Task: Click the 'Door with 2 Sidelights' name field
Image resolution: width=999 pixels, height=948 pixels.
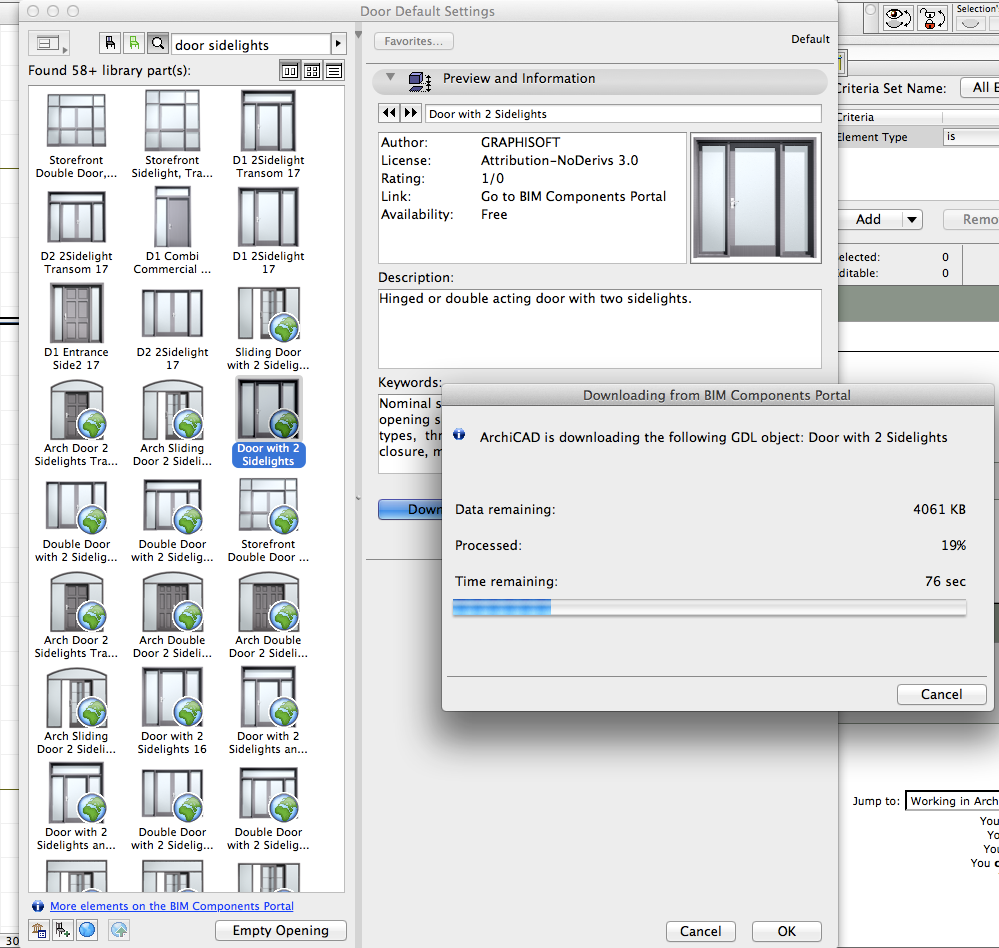Action: point(622,113)
